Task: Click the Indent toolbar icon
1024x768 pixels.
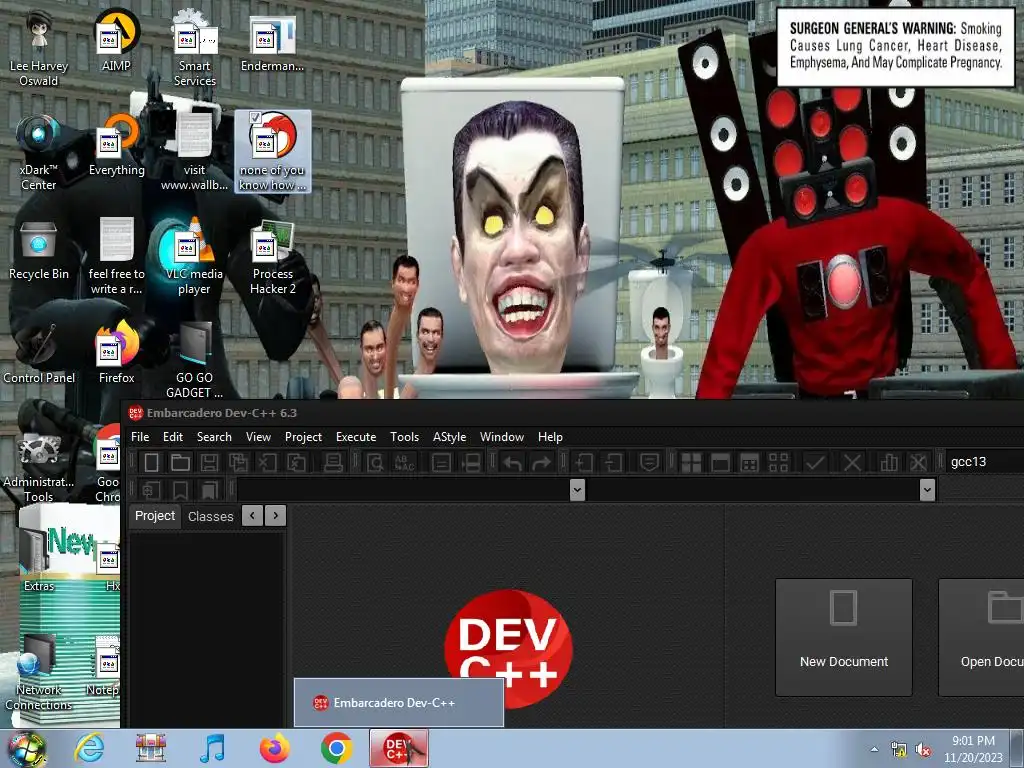Action: pos(583,462)
